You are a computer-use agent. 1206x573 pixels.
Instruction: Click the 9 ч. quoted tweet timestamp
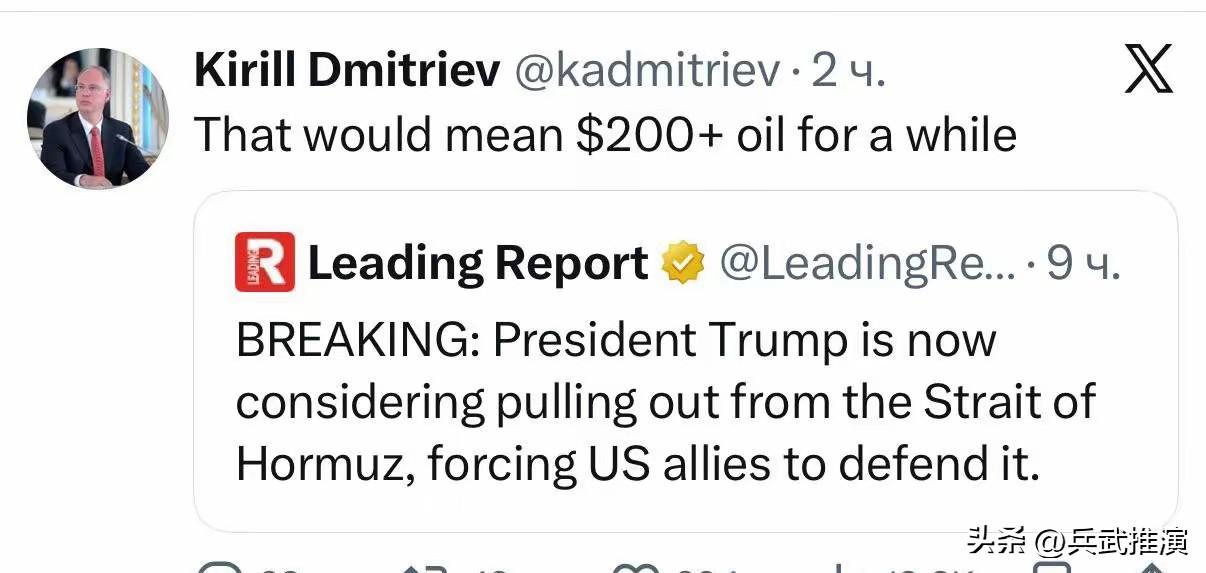pyautogui.click(x=1083, y=263)
